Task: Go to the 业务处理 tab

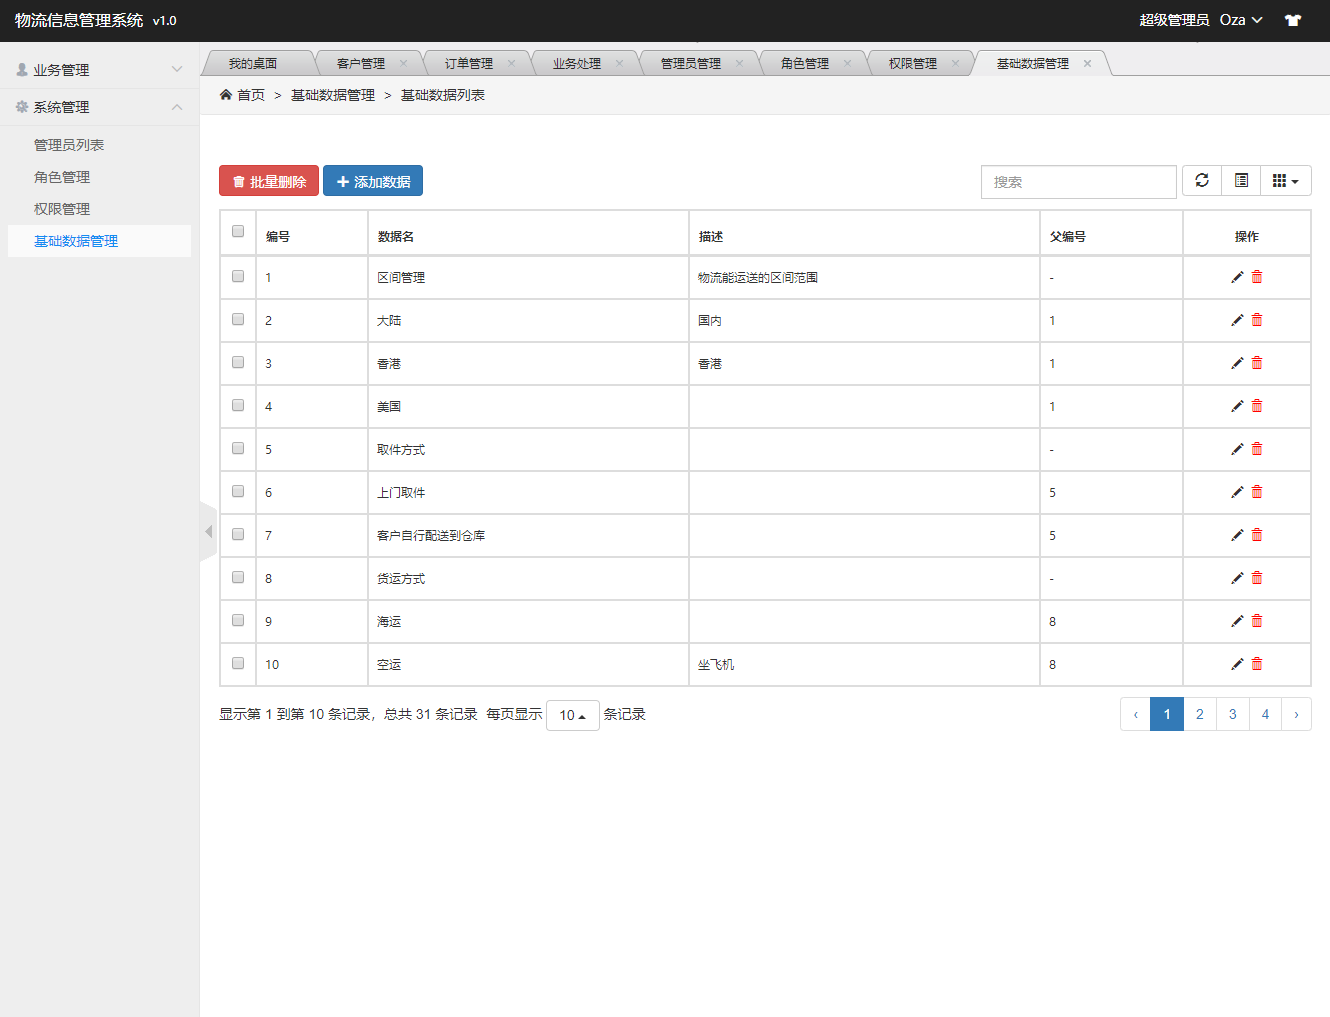Action: 577,63
